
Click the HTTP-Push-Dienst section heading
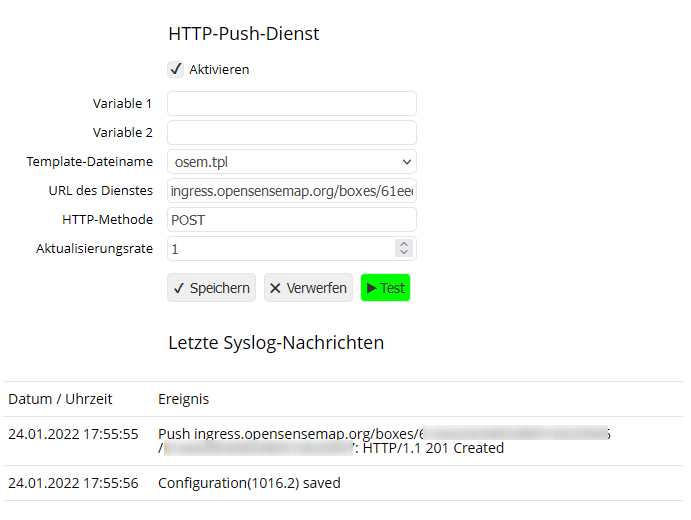(244, 34)
